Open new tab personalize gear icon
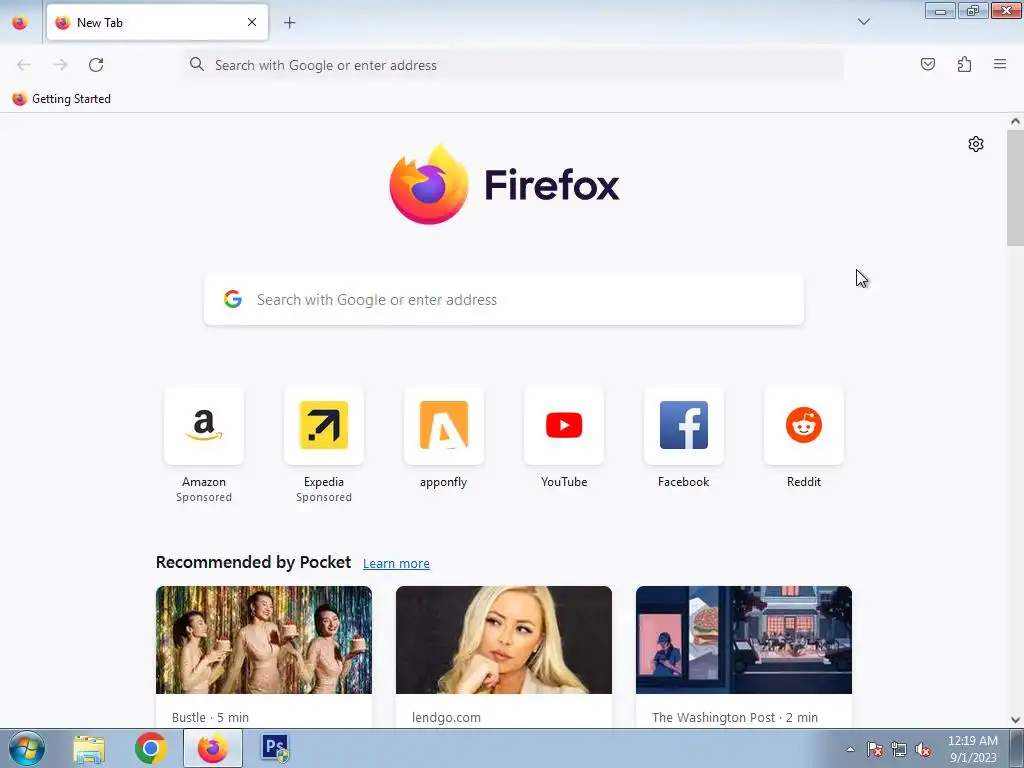The width and height of the screenshot is (1024, 768). click(976, 144)
